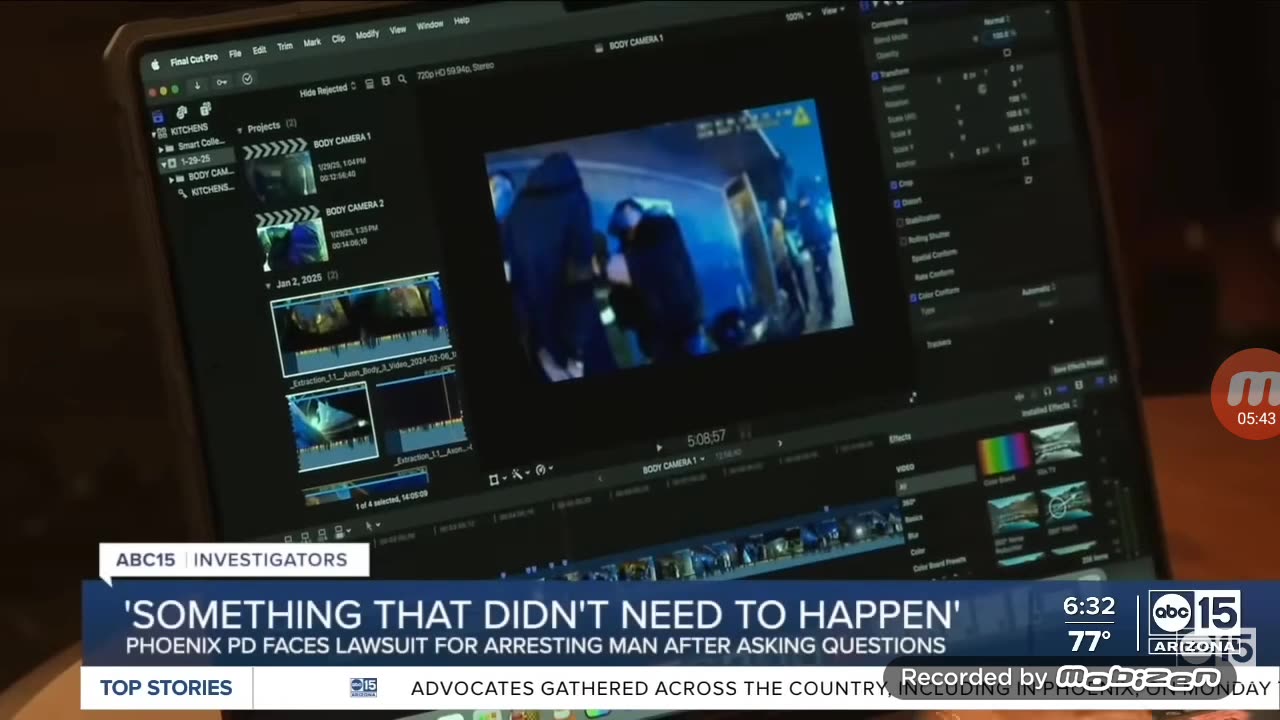Open the Clip menu

(x=339, y=38)
